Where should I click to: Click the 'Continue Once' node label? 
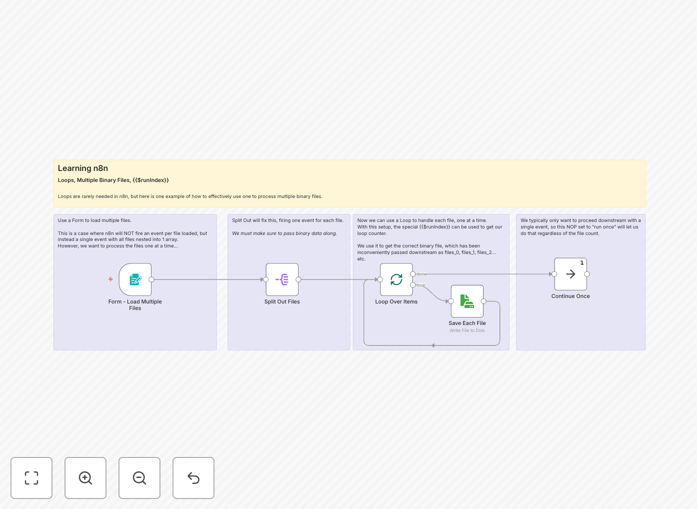(570, 296)
